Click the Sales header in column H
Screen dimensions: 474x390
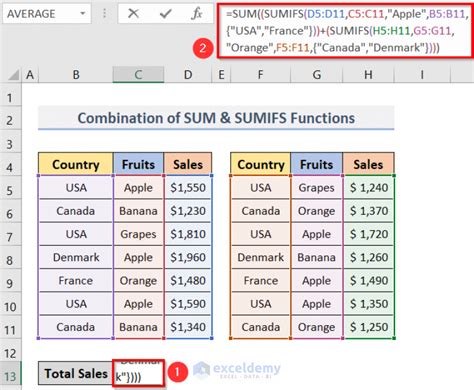click(368, 164)
